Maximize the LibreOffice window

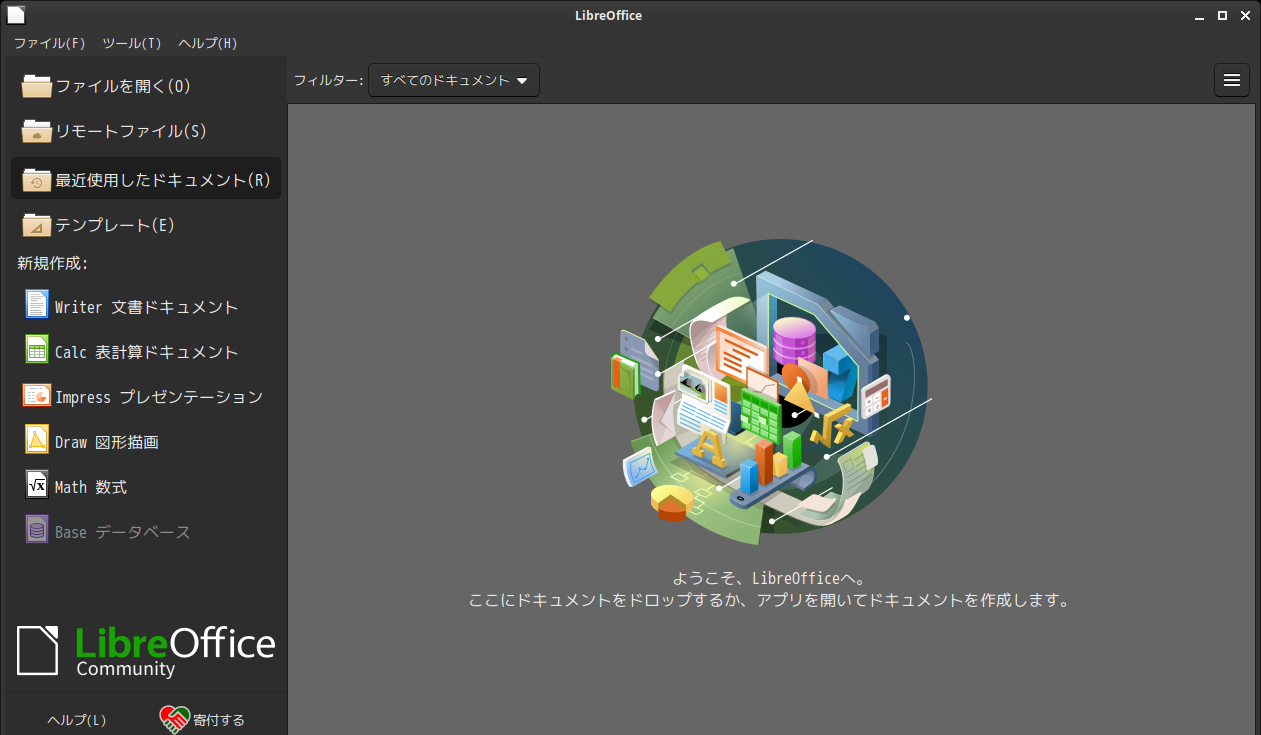coord(1222,15)
